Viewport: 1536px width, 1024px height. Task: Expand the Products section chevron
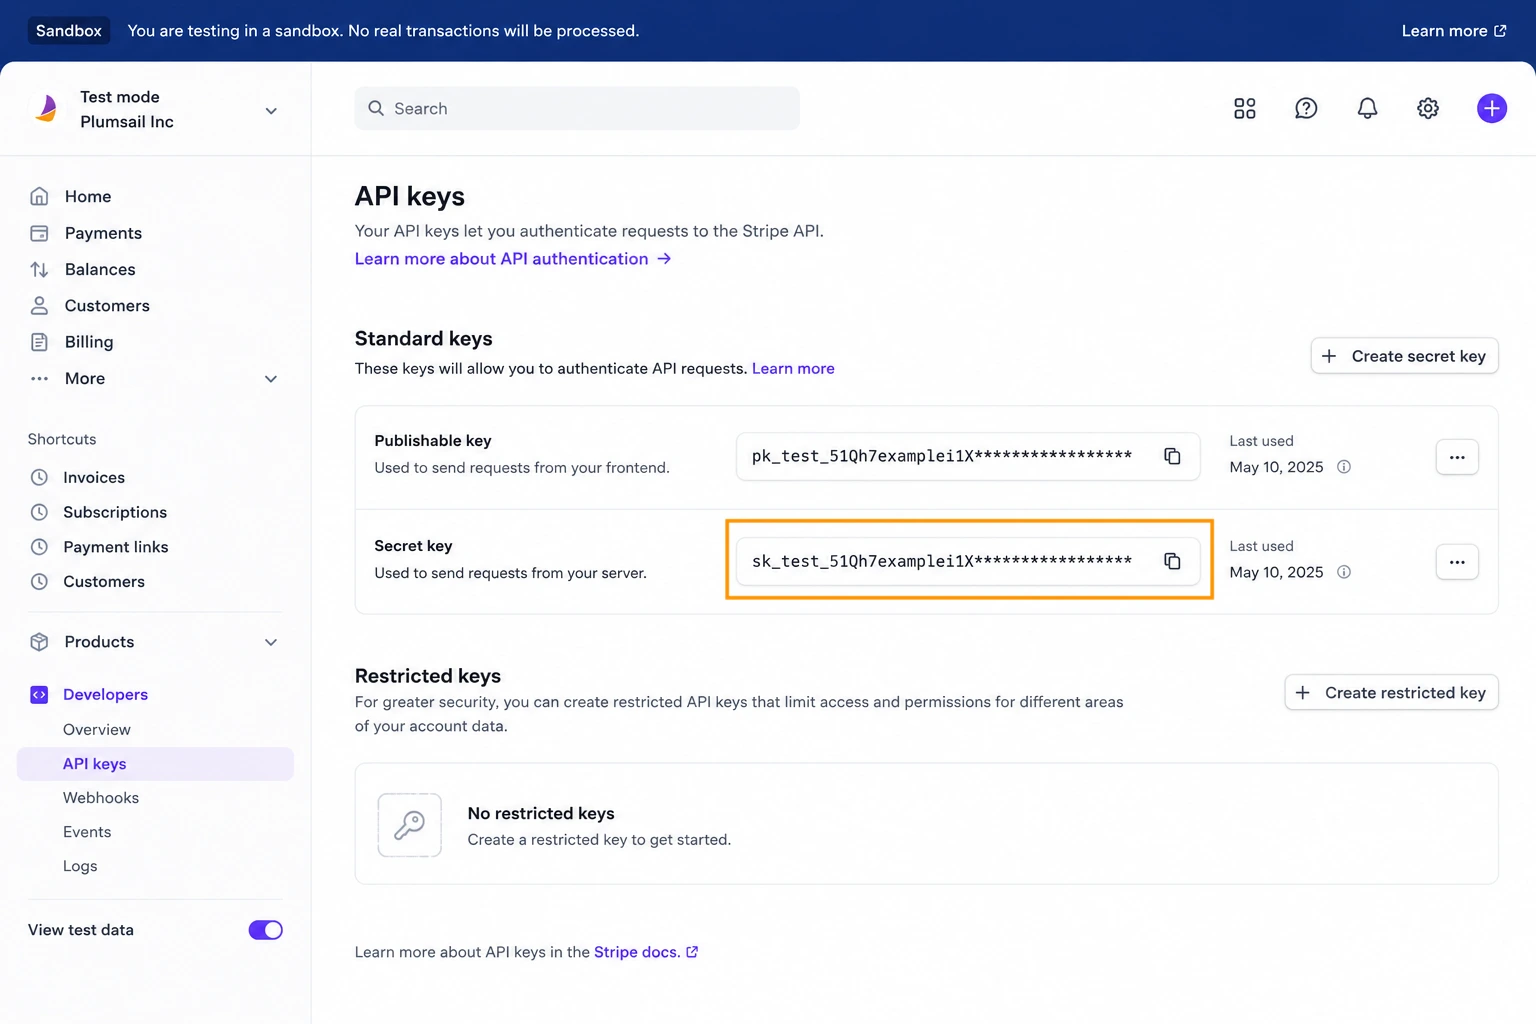point(271,642)
